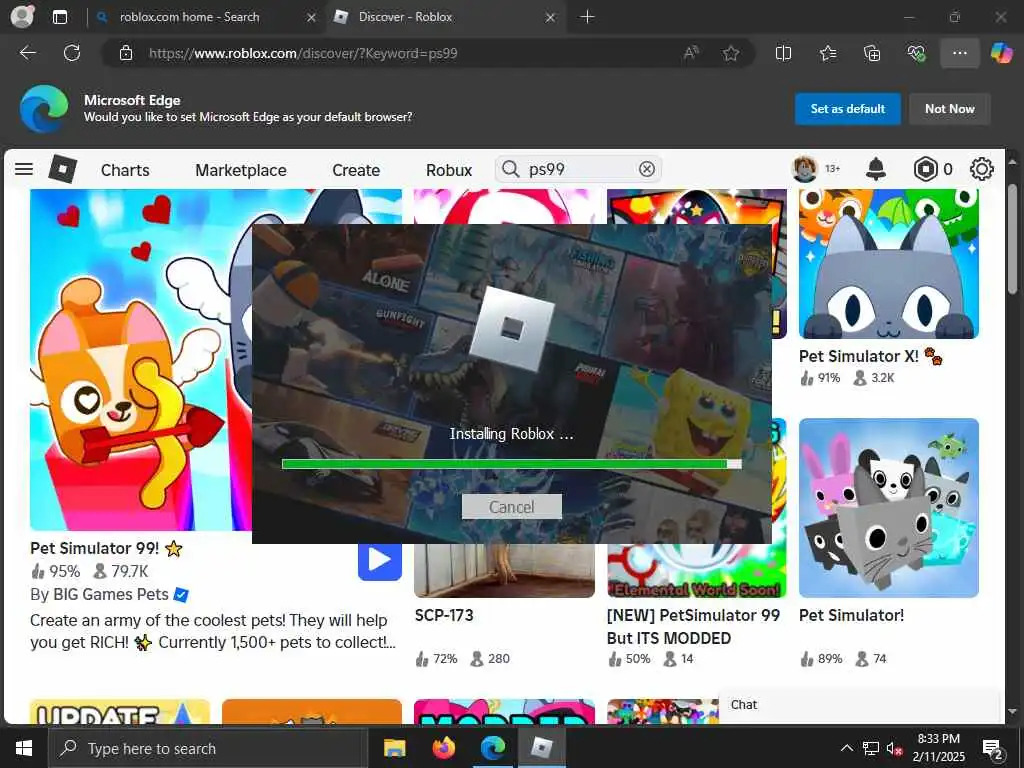
Task: Select the Discover - Roblox tab
Action: pos(405,17)
